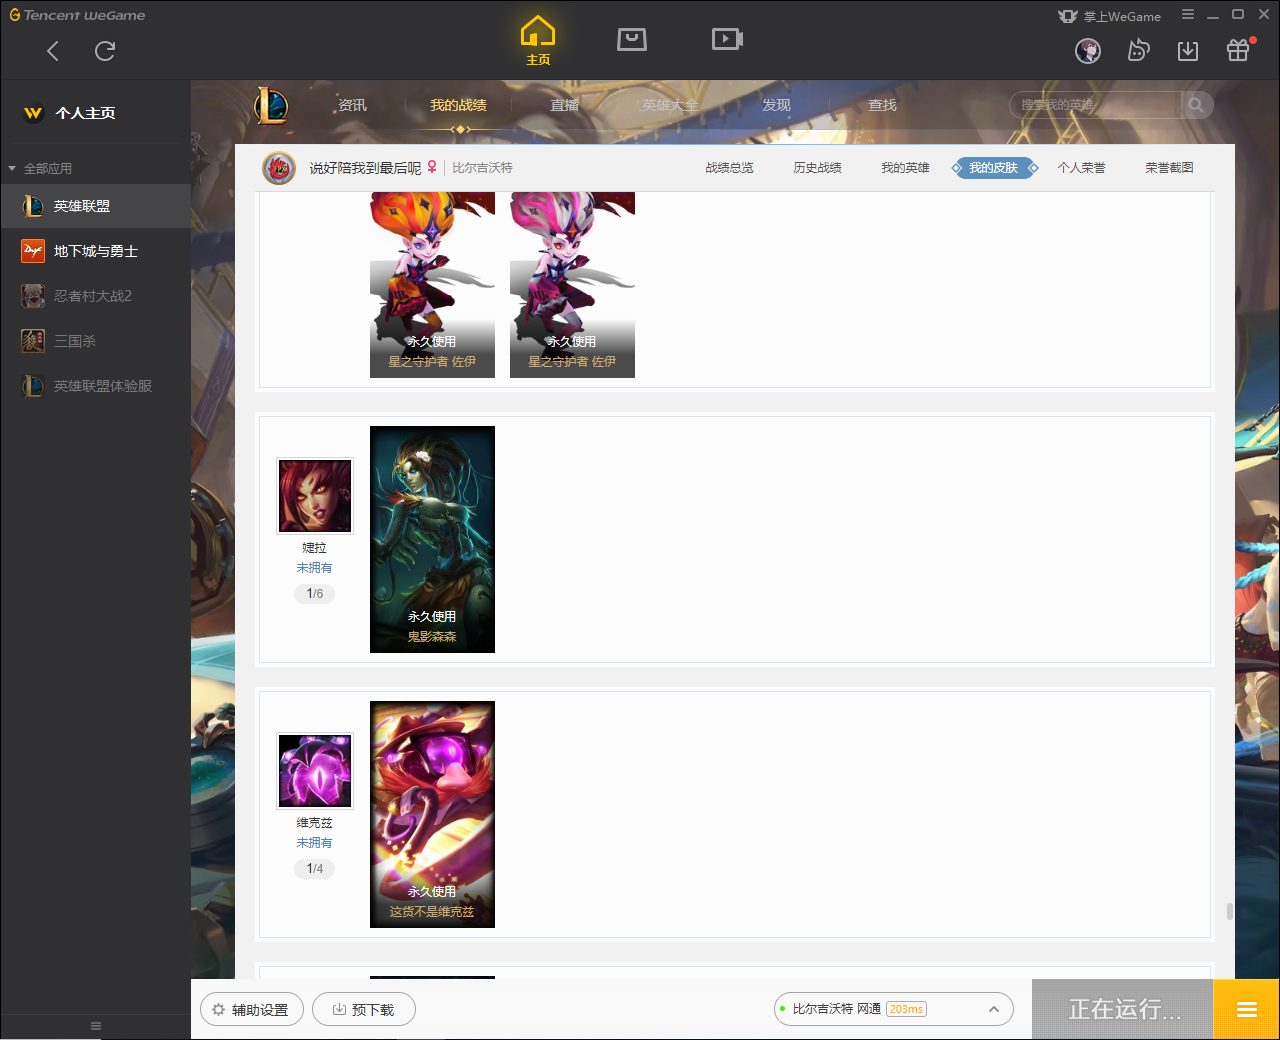This screenshot has height=1040, width=1280.
Task: Click 维克兹 champion portrait
Action: click(x=315, y=771)
